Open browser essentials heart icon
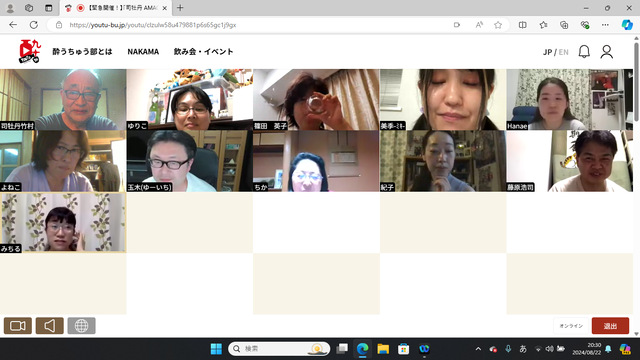The width and height of the screenshot is (640, 360). (585, 25)
